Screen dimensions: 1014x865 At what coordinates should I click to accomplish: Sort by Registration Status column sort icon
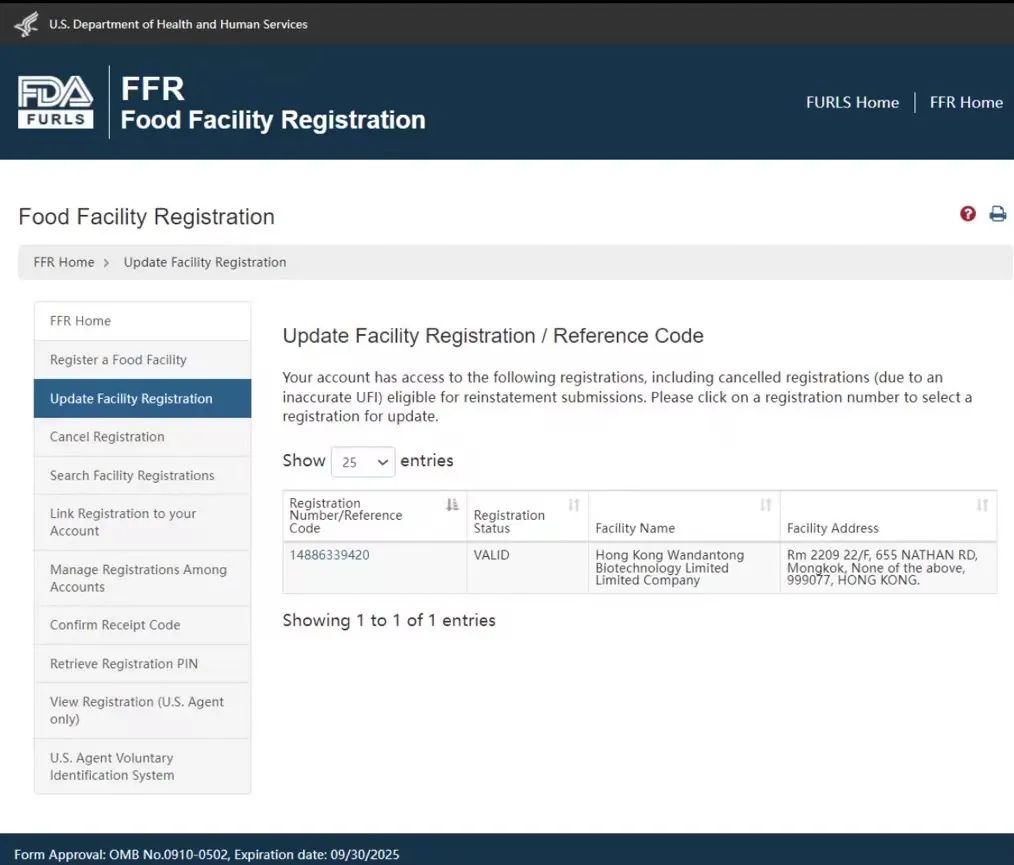tap(574, 504)
